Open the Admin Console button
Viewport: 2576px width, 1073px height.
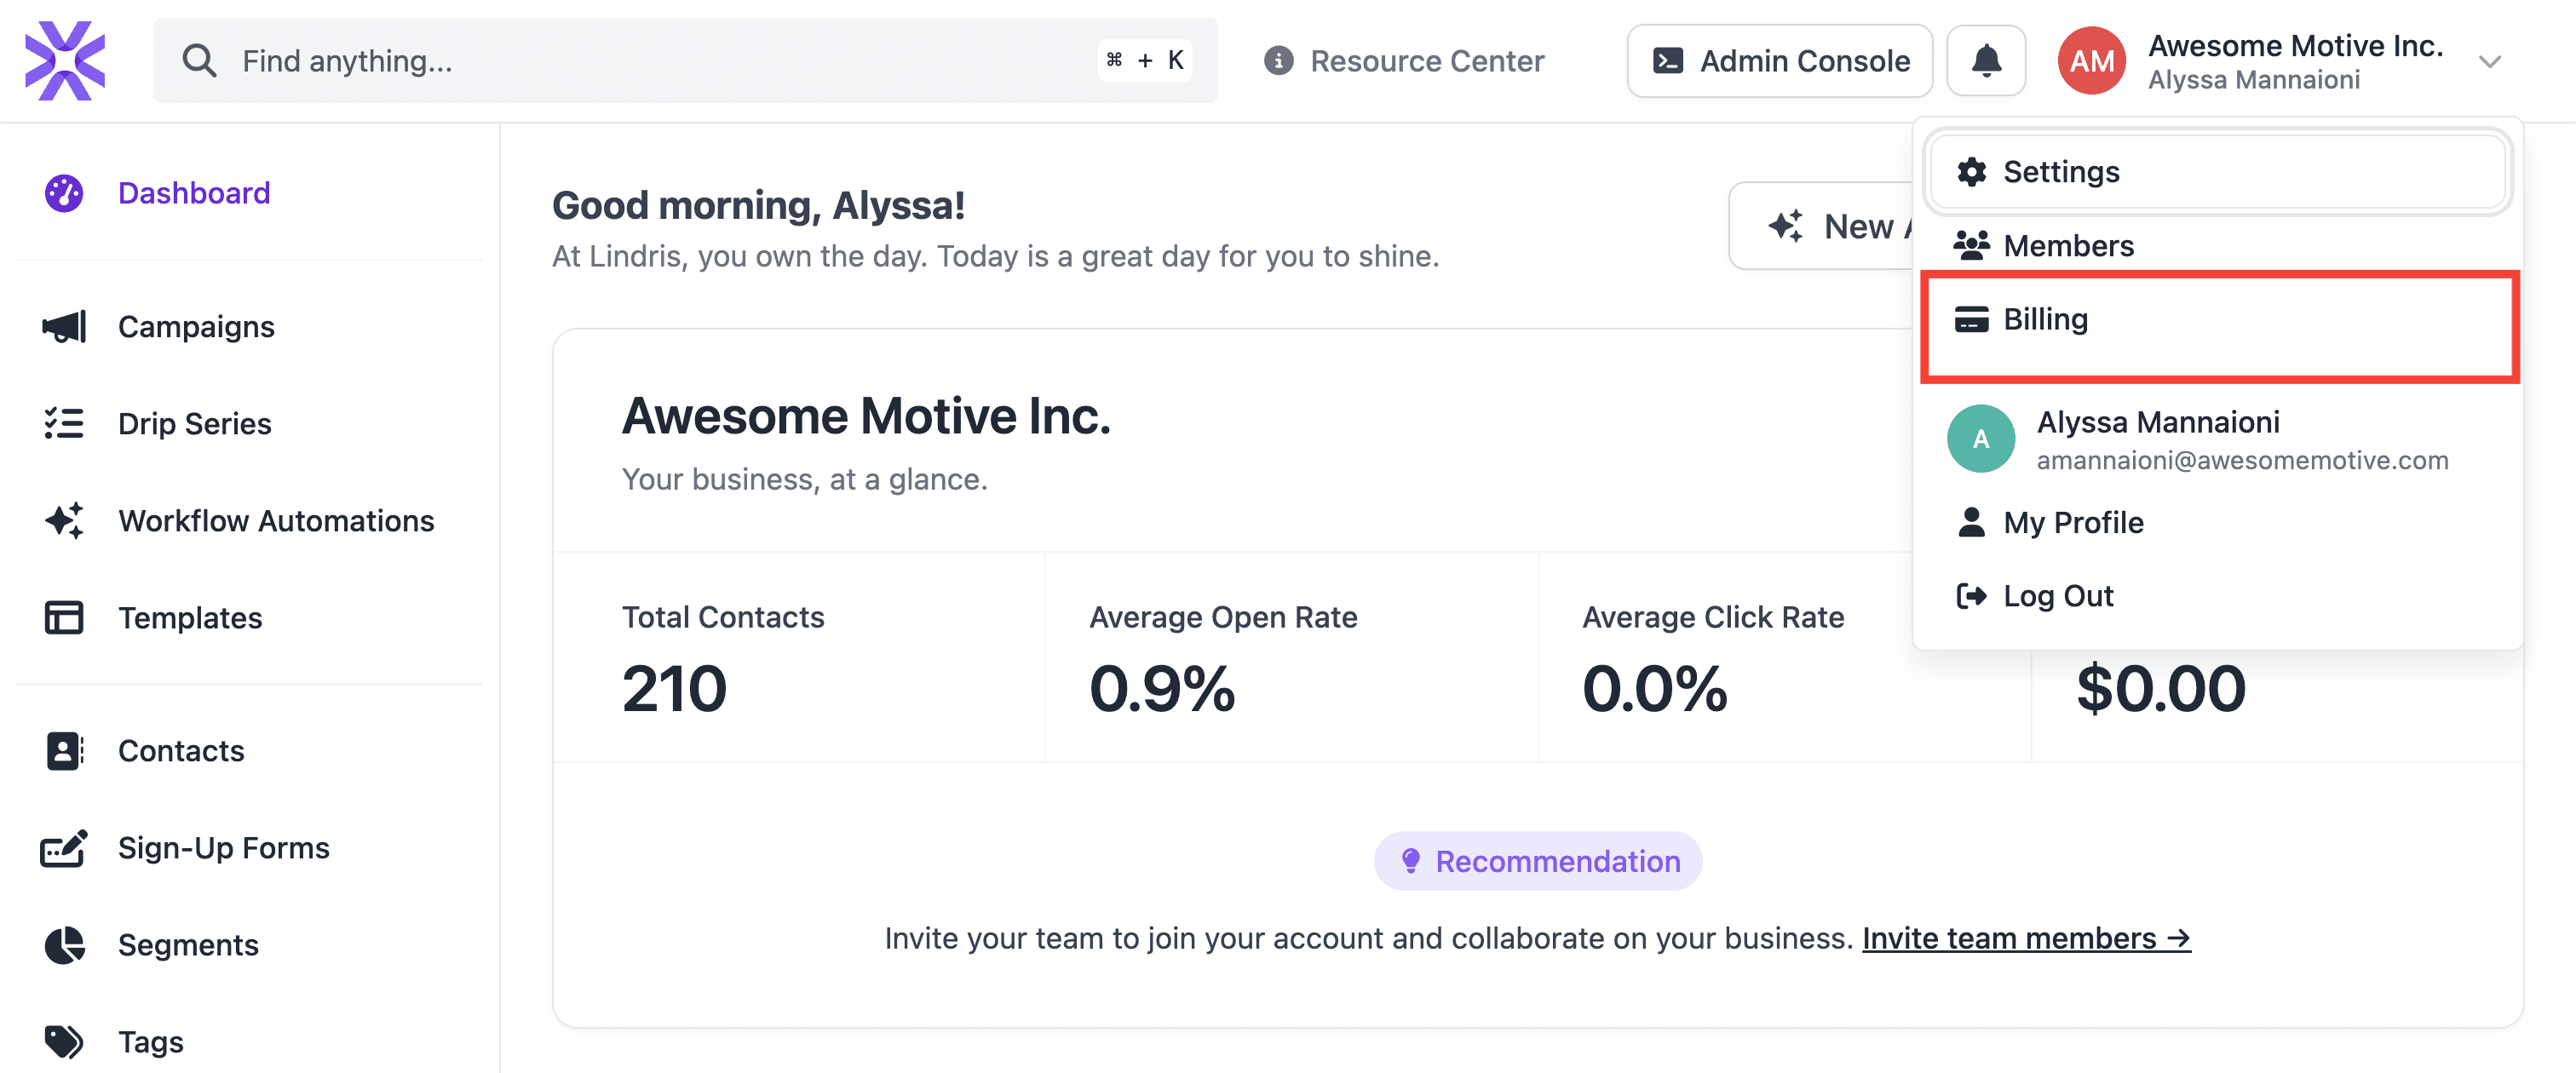(1779, 61)
